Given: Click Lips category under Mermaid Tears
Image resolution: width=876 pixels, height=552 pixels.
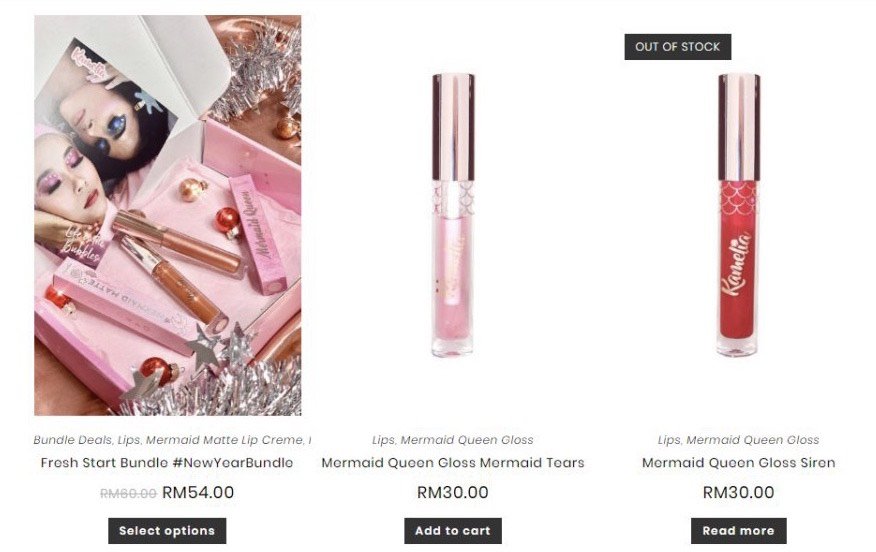Looking at the screenshot, I should pyautogui.click(x=384, y=440).
